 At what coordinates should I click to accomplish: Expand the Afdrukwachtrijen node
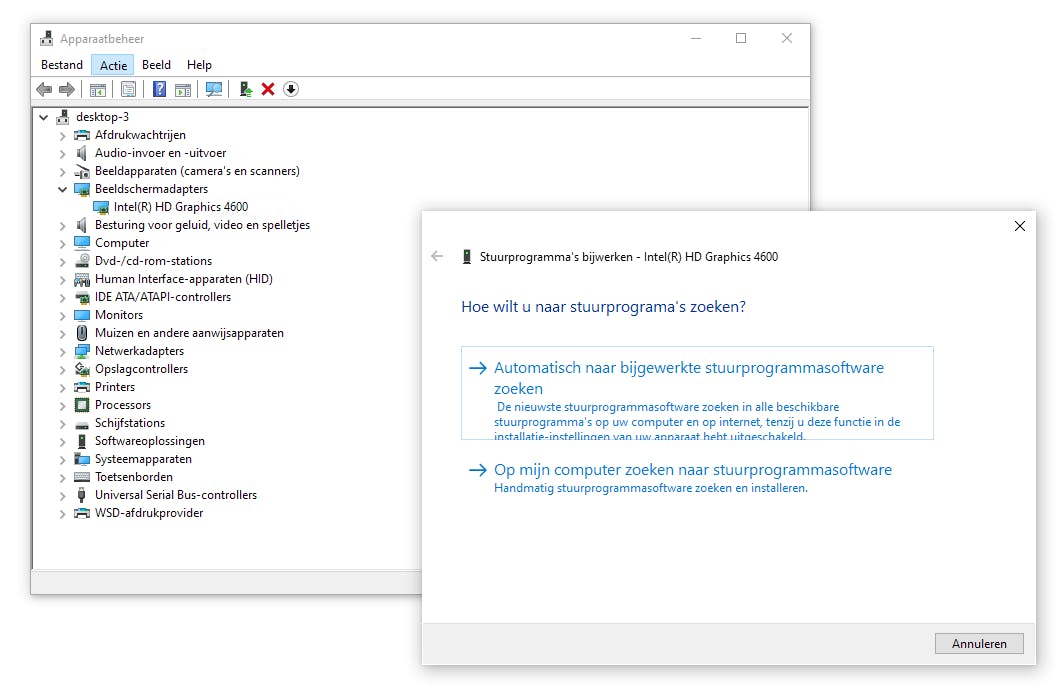62,136
